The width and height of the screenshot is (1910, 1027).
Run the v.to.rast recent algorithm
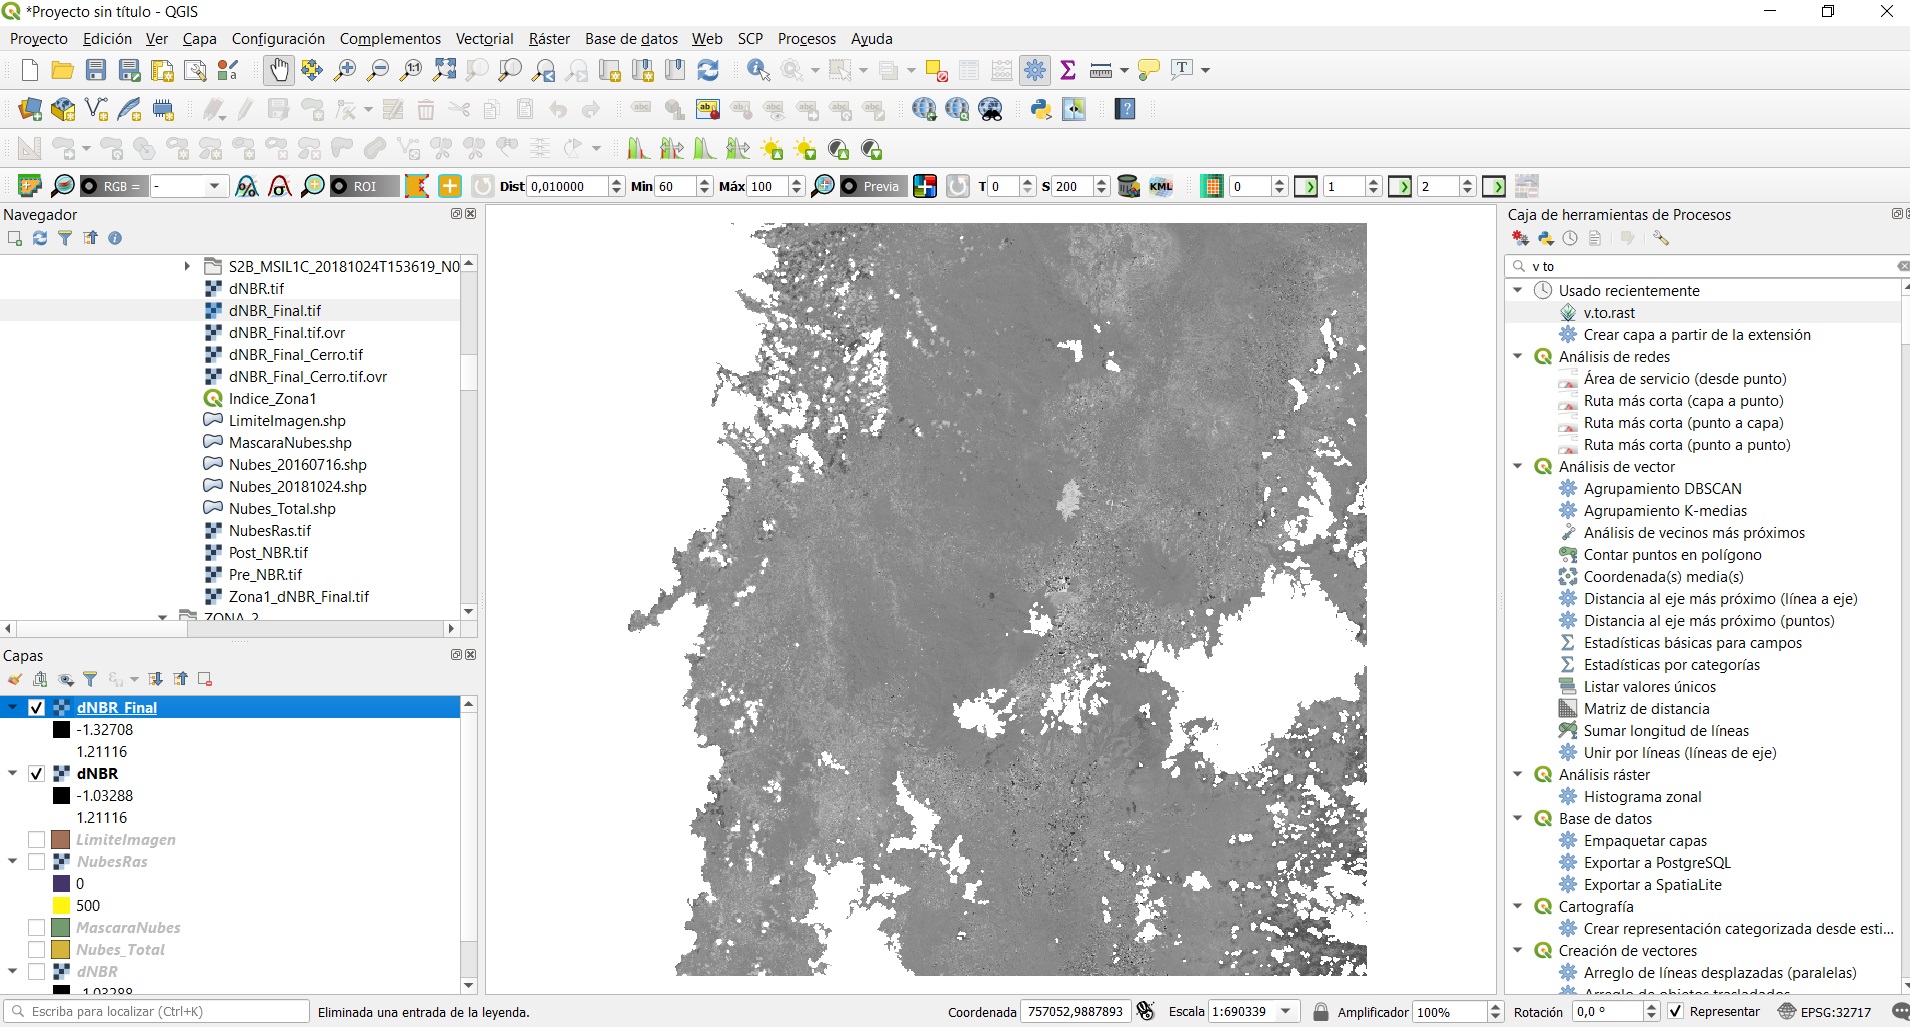pyautogui.click(x=1609, y=313)
